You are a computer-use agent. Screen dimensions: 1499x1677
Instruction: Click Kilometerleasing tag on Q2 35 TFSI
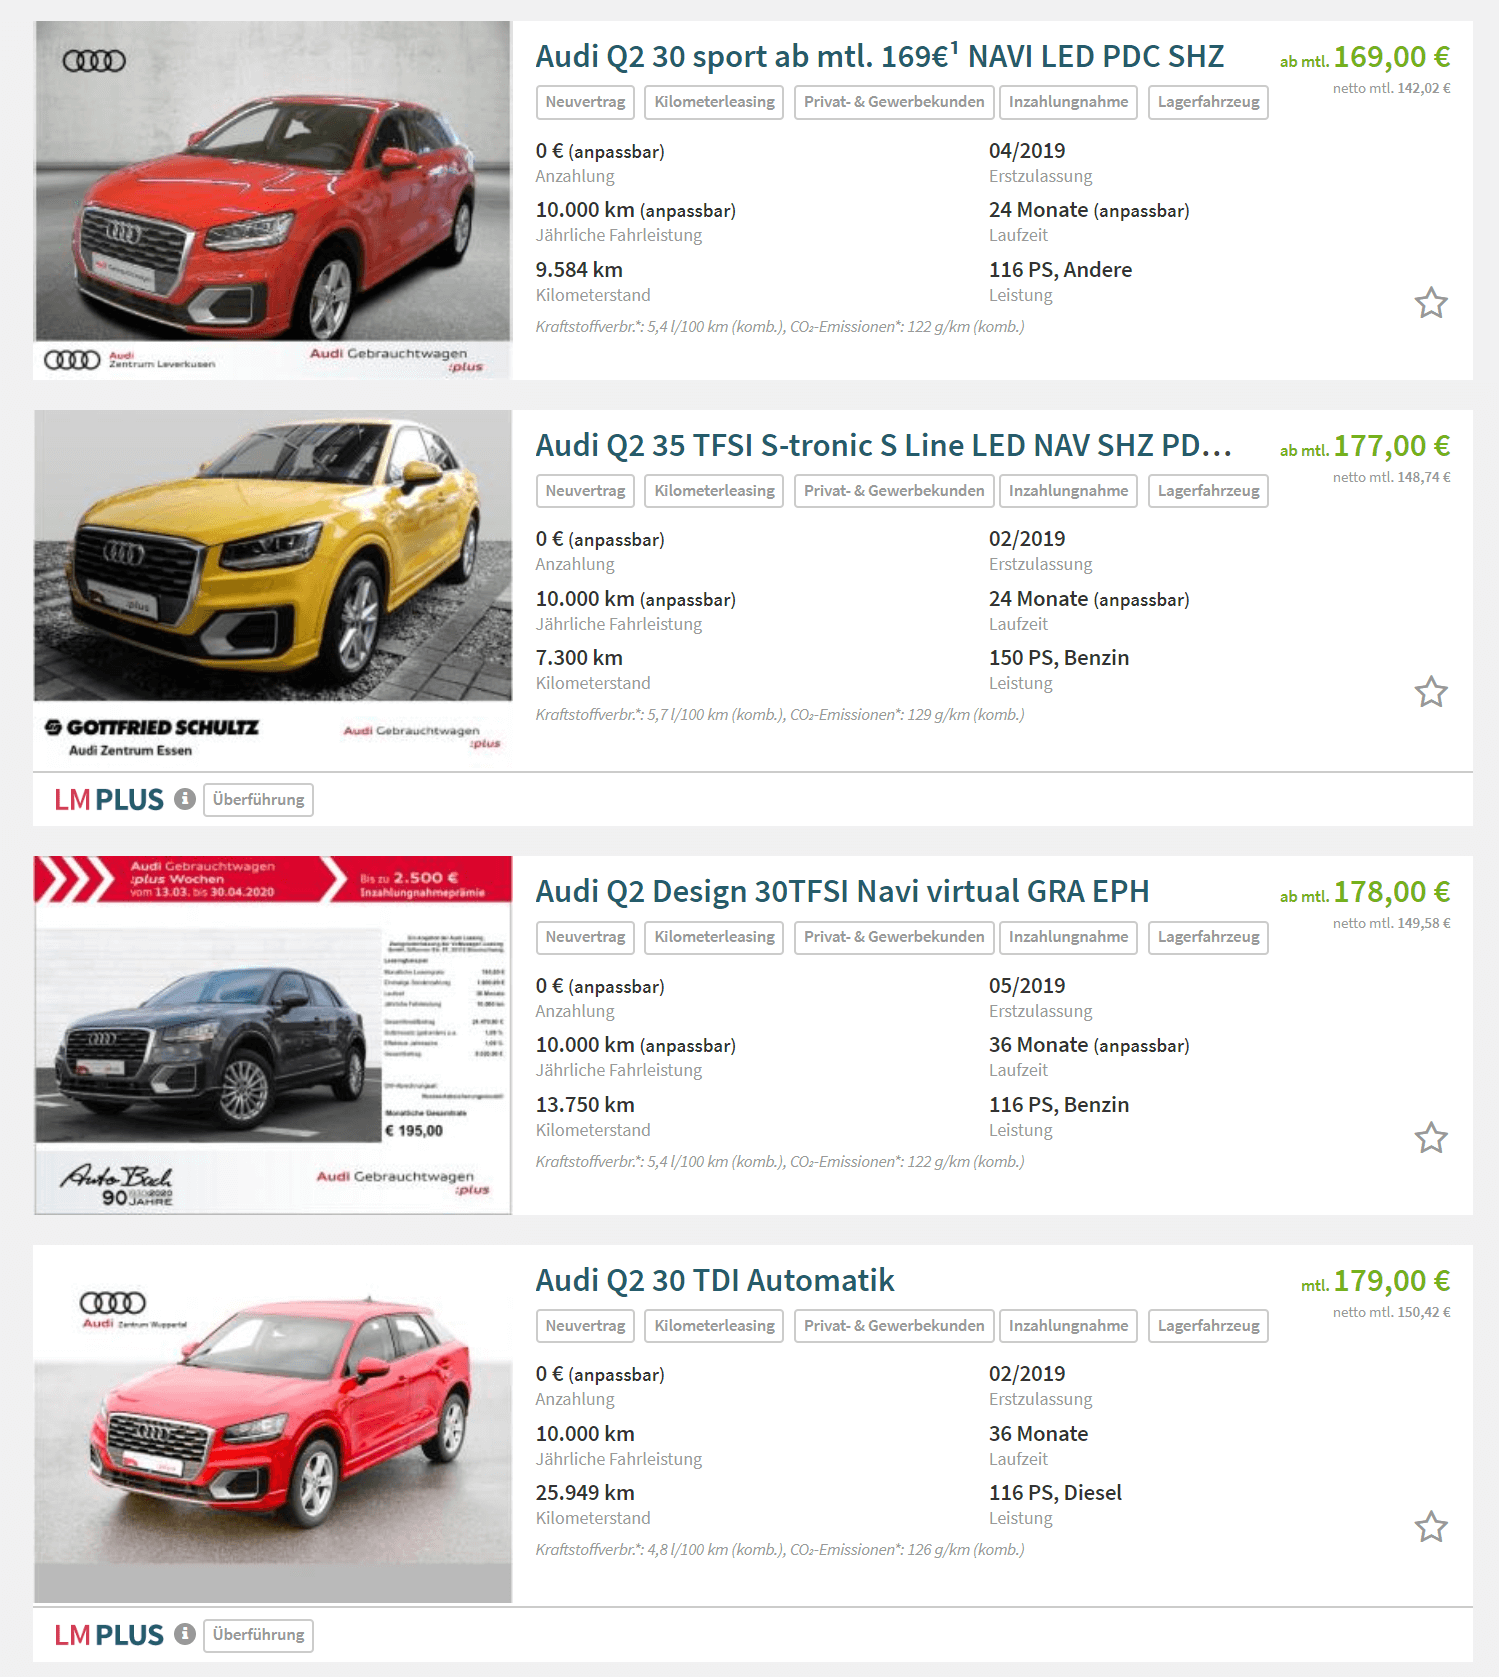tap(714, 491)
